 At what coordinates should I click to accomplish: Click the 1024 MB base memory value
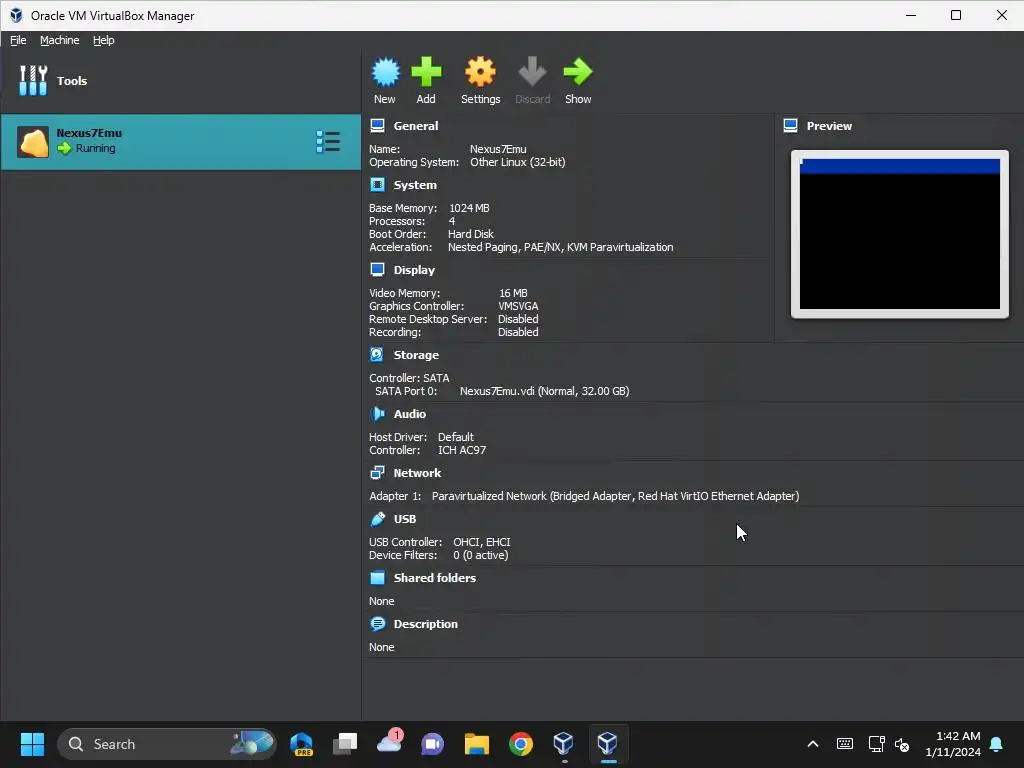(469, 208)
